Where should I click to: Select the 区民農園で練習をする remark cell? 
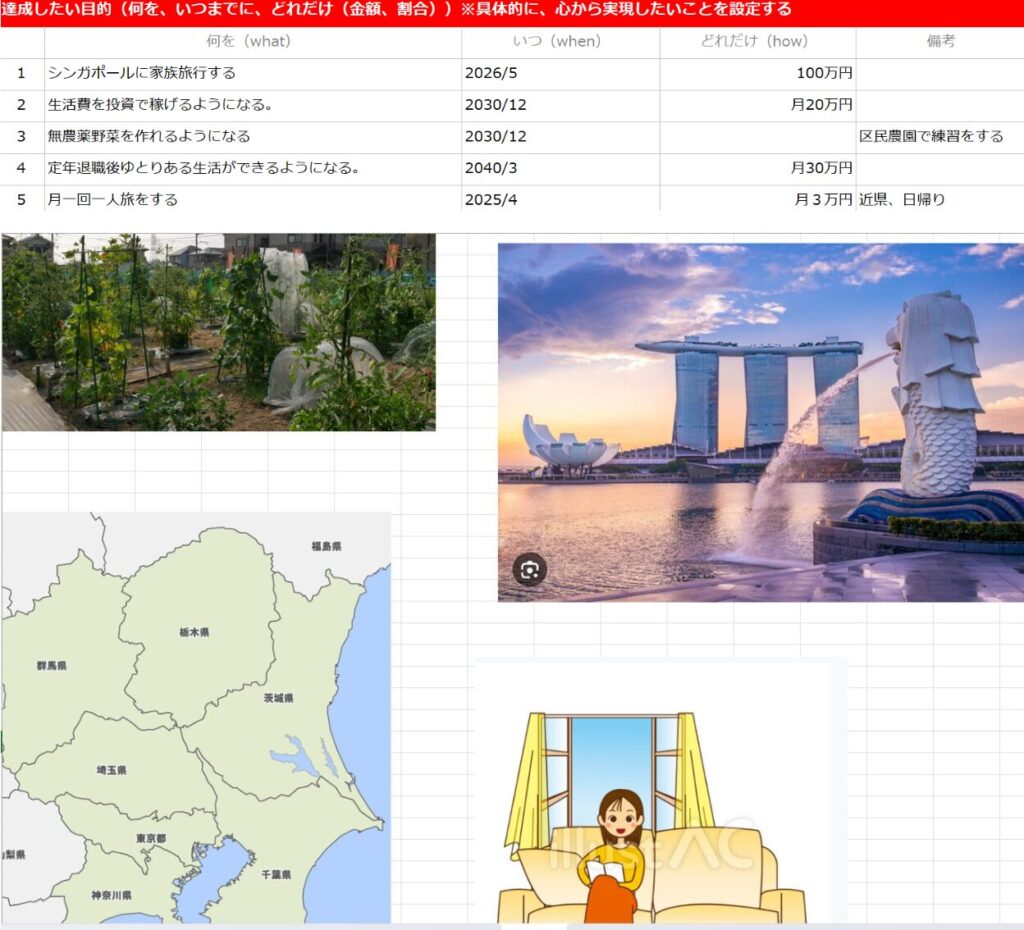click(939, 137)
